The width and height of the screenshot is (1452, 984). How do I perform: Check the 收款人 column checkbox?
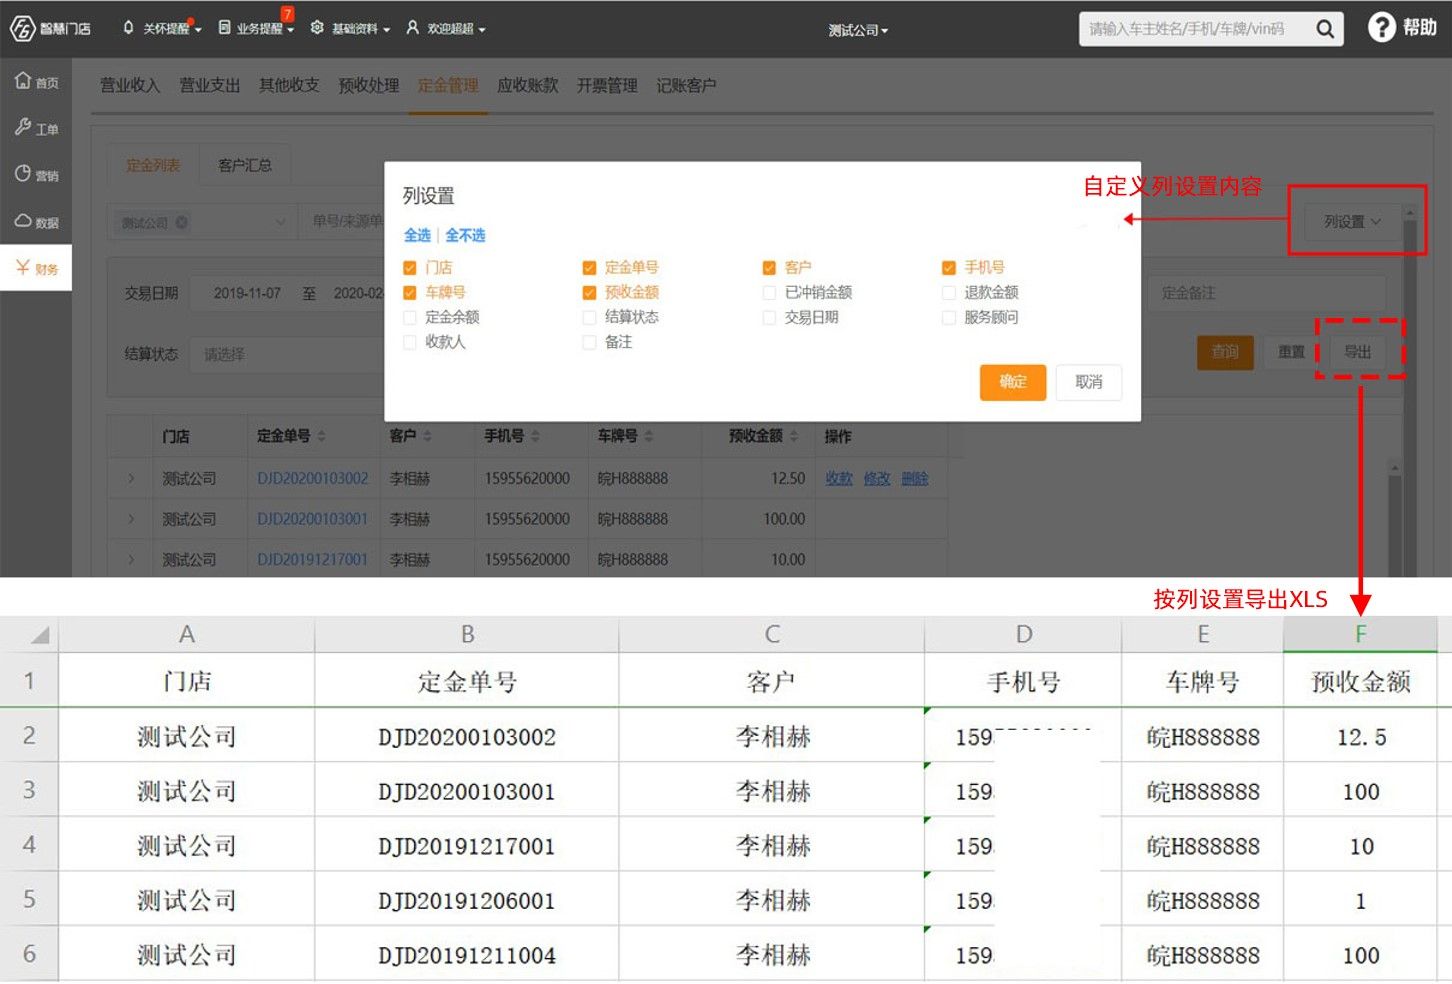tap(409, 343)
